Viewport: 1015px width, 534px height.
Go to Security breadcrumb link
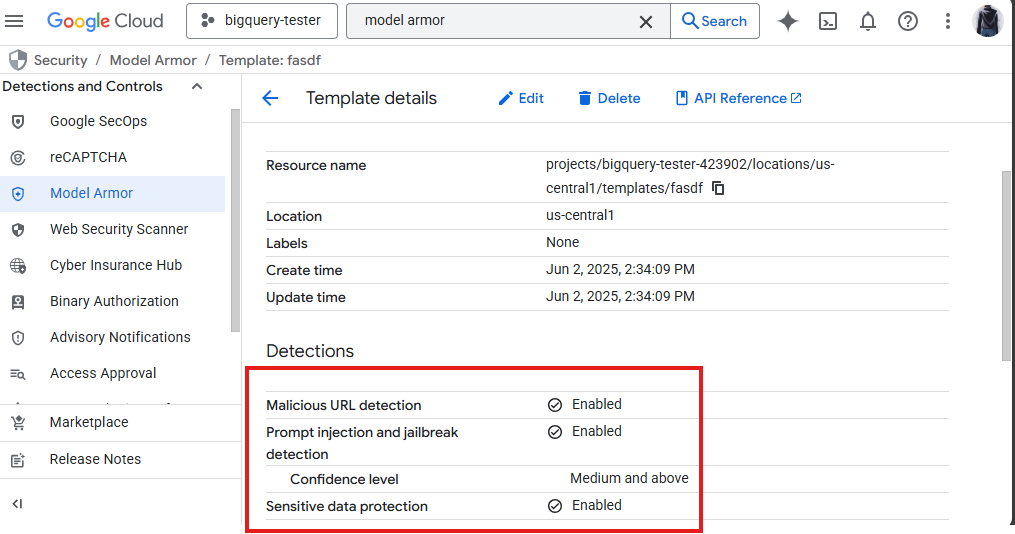60,60
